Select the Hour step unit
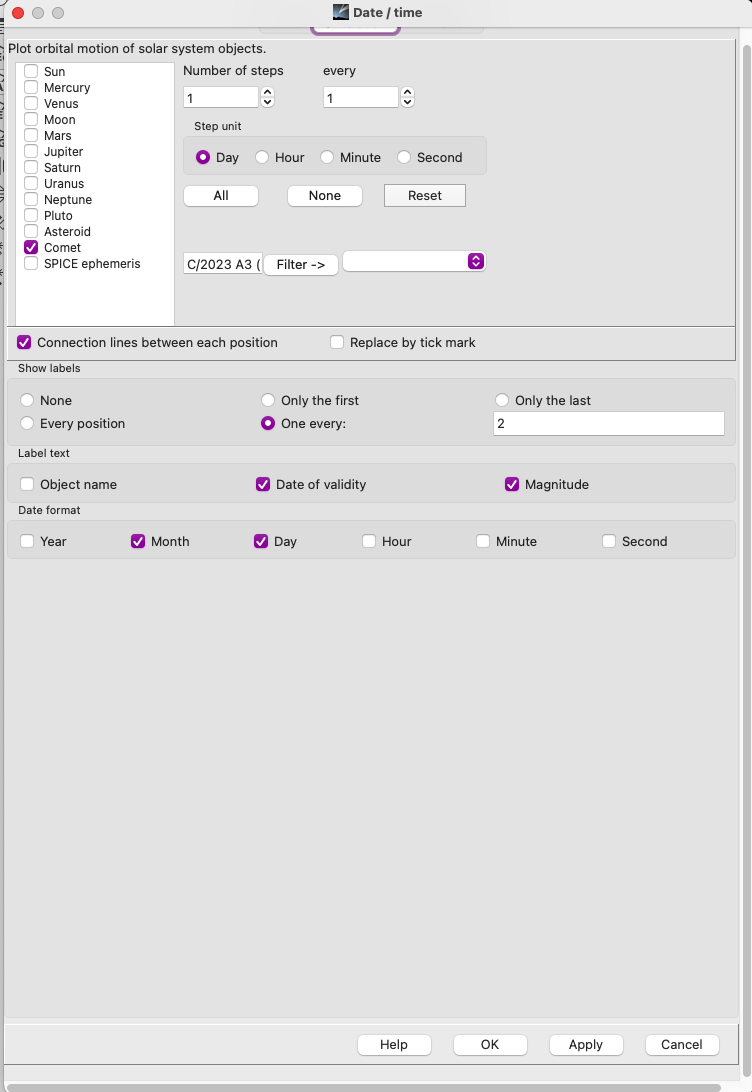 (x=263, y=158)
